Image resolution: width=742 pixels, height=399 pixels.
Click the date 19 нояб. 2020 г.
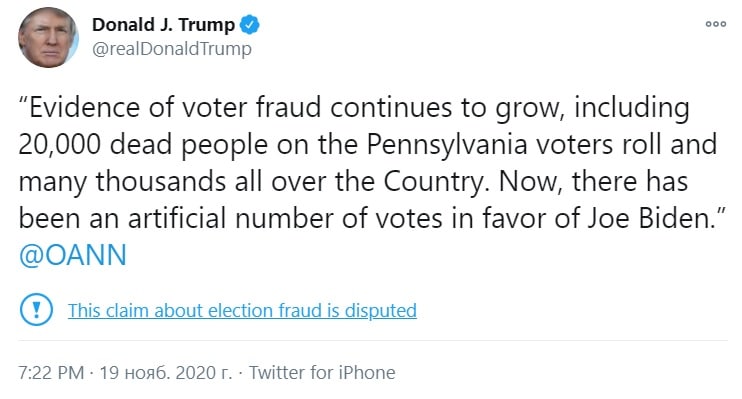point(166,372)
